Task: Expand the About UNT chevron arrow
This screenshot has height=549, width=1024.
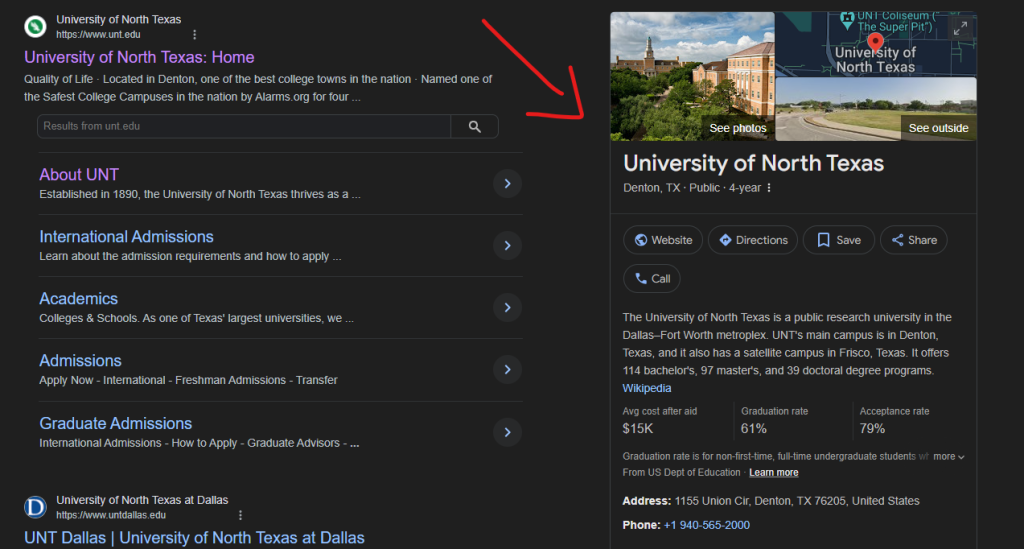Action: pyautogui.click(x=507, y=183)
